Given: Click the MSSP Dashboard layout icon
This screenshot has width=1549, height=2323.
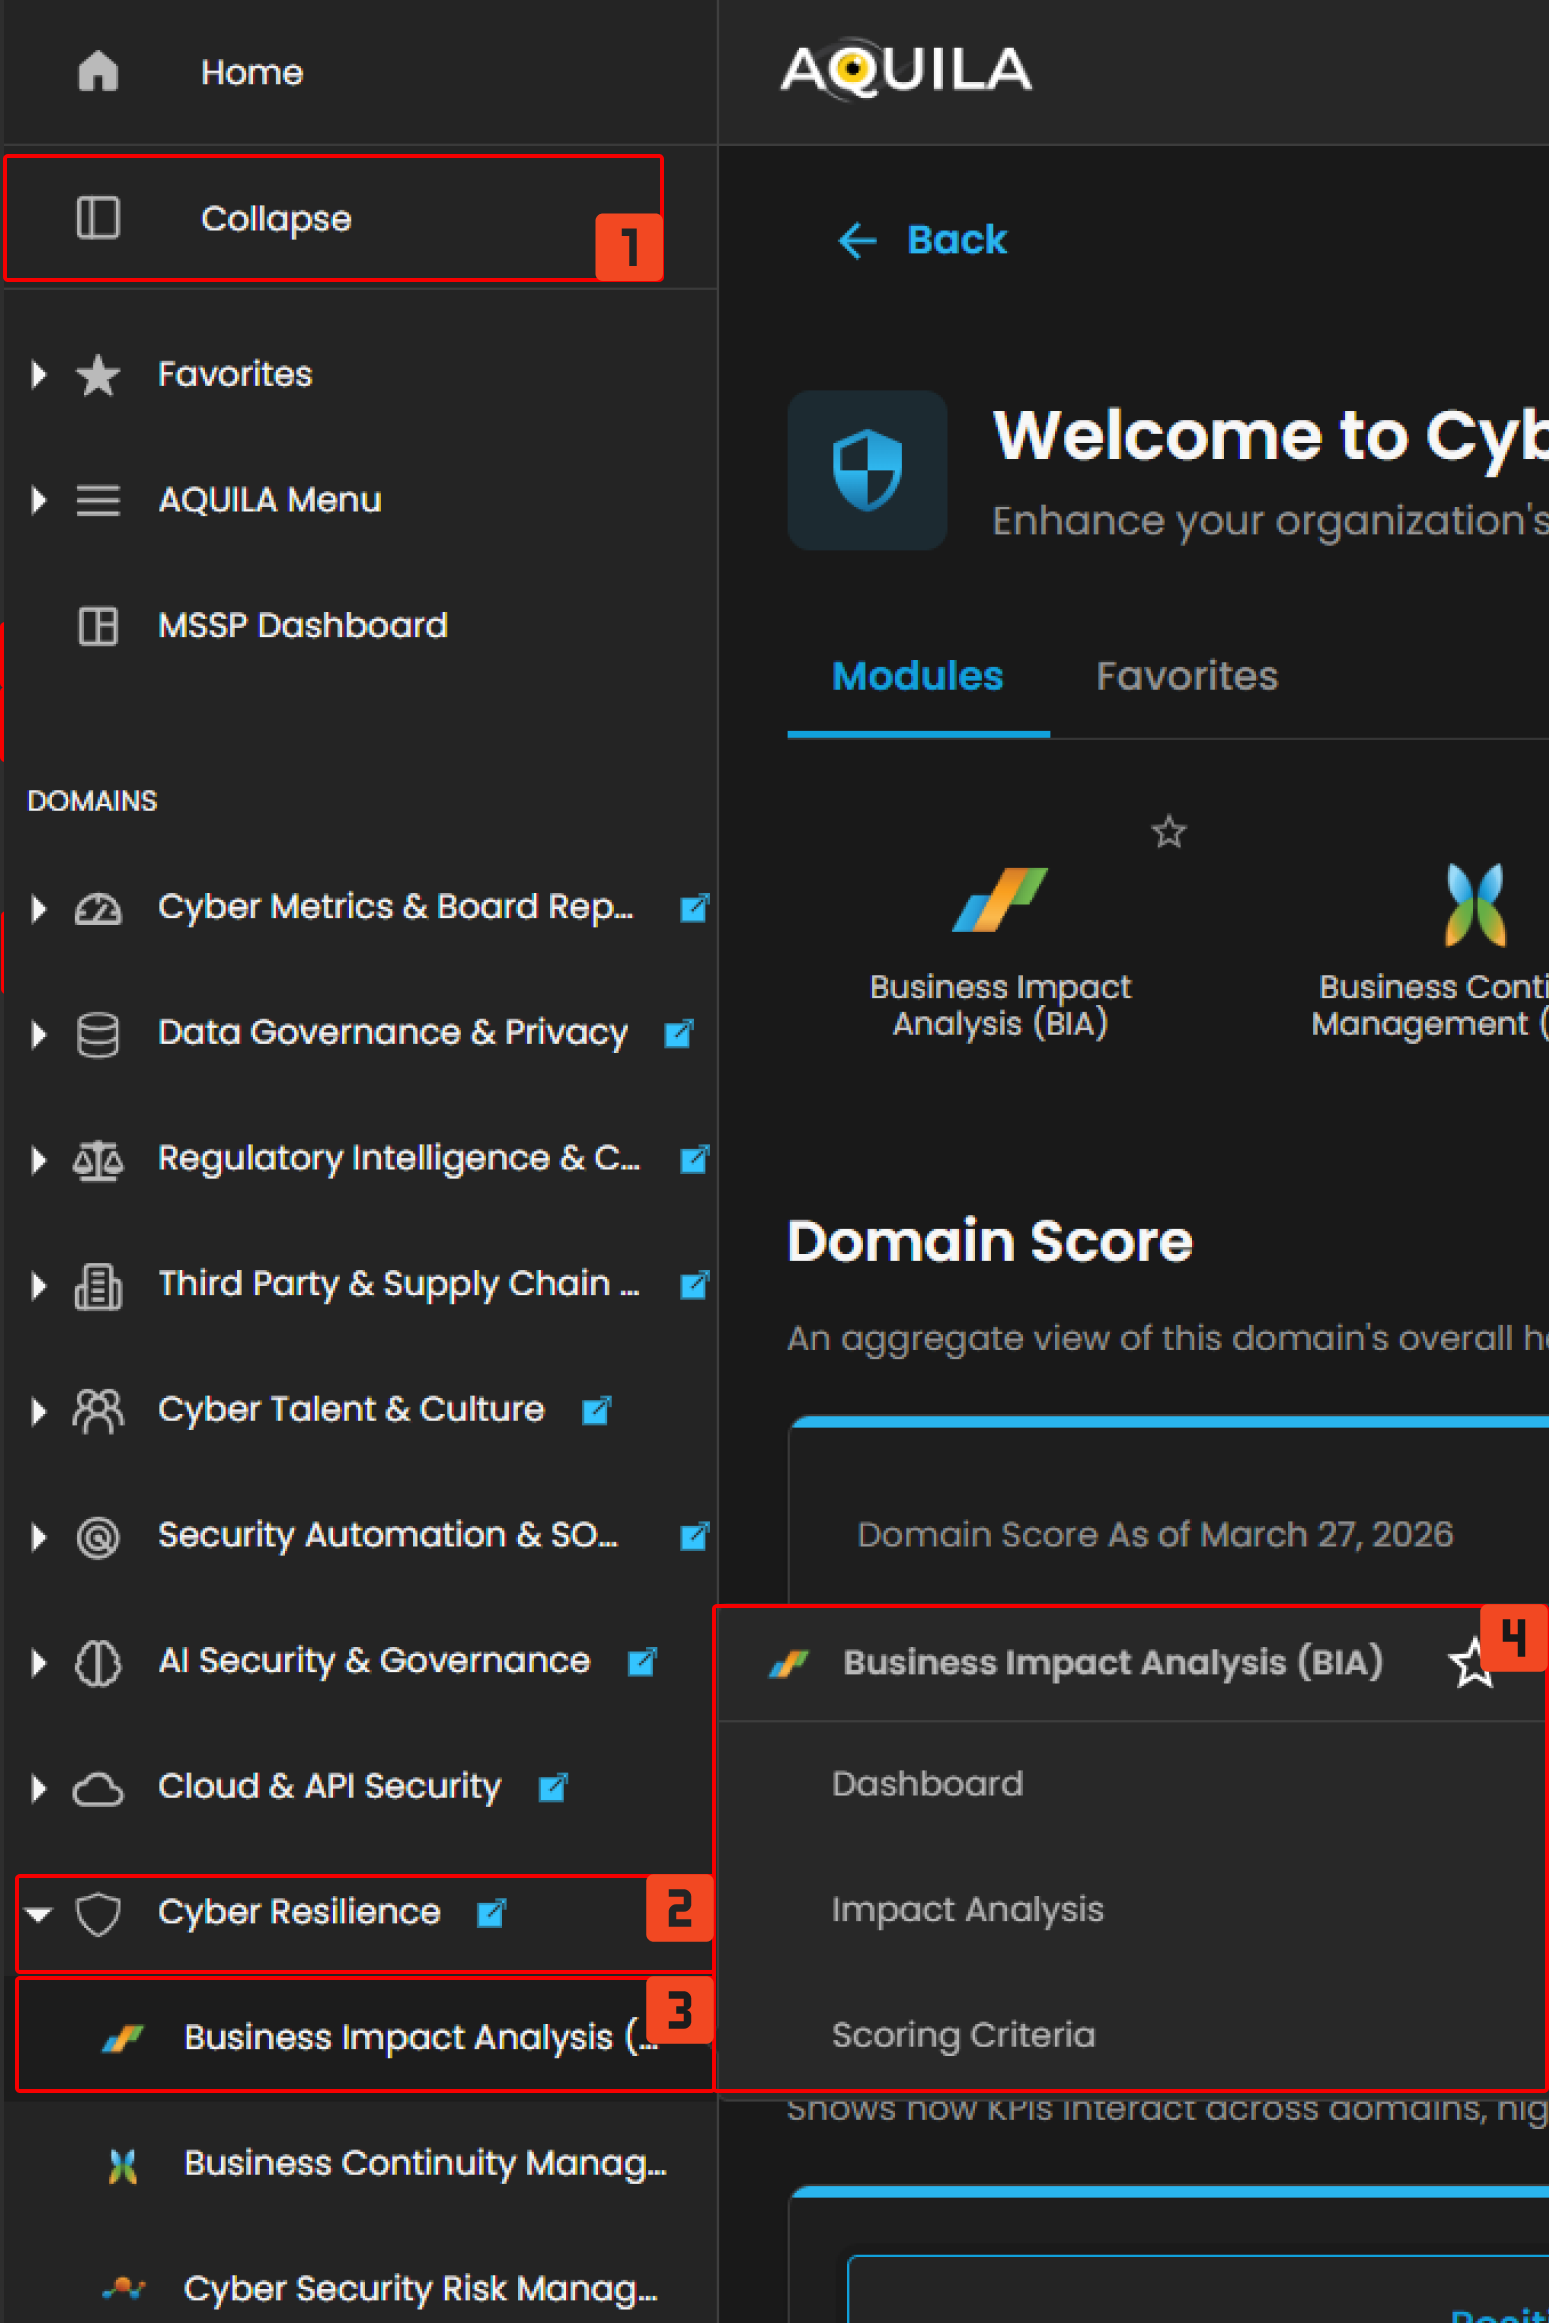Looking at the screenshot, I should [98, 626].
